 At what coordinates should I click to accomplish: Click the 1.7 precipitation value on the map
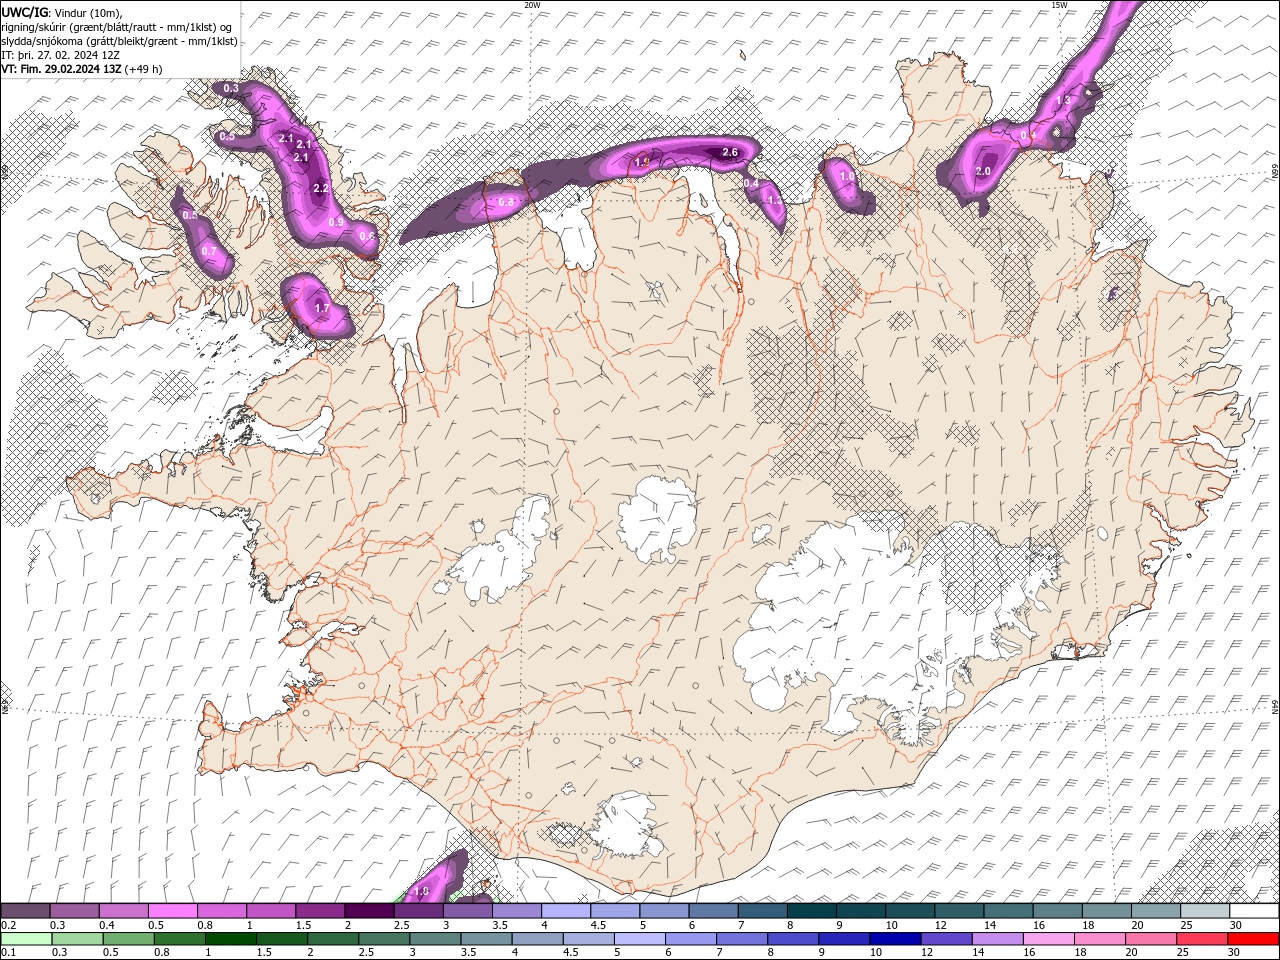pos(322,308)
